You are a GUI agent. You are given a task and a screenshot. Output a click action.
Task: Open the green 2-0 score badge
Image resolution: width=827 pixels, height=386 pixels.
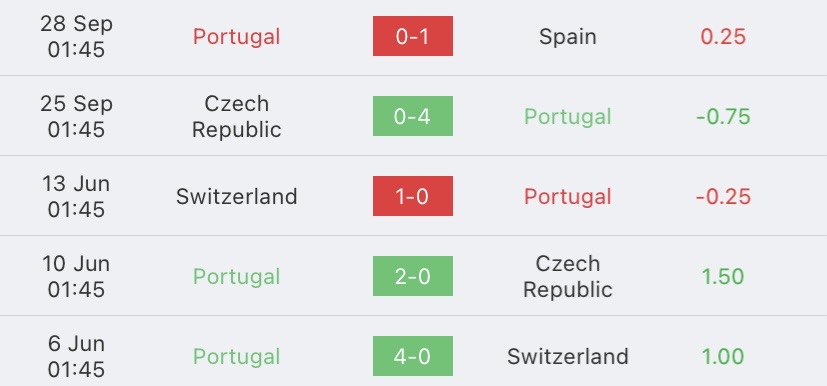tap(412, 276)
